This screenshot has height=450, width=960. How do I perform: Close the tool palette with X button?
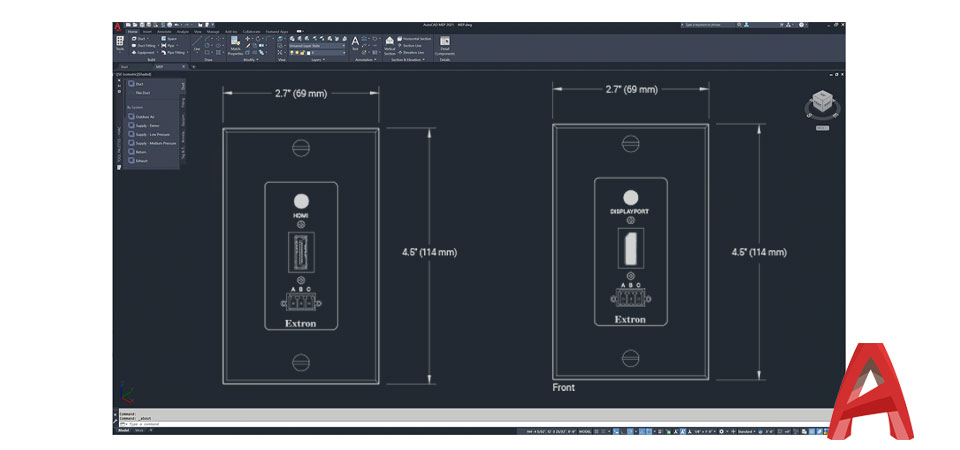click(119, 80)
